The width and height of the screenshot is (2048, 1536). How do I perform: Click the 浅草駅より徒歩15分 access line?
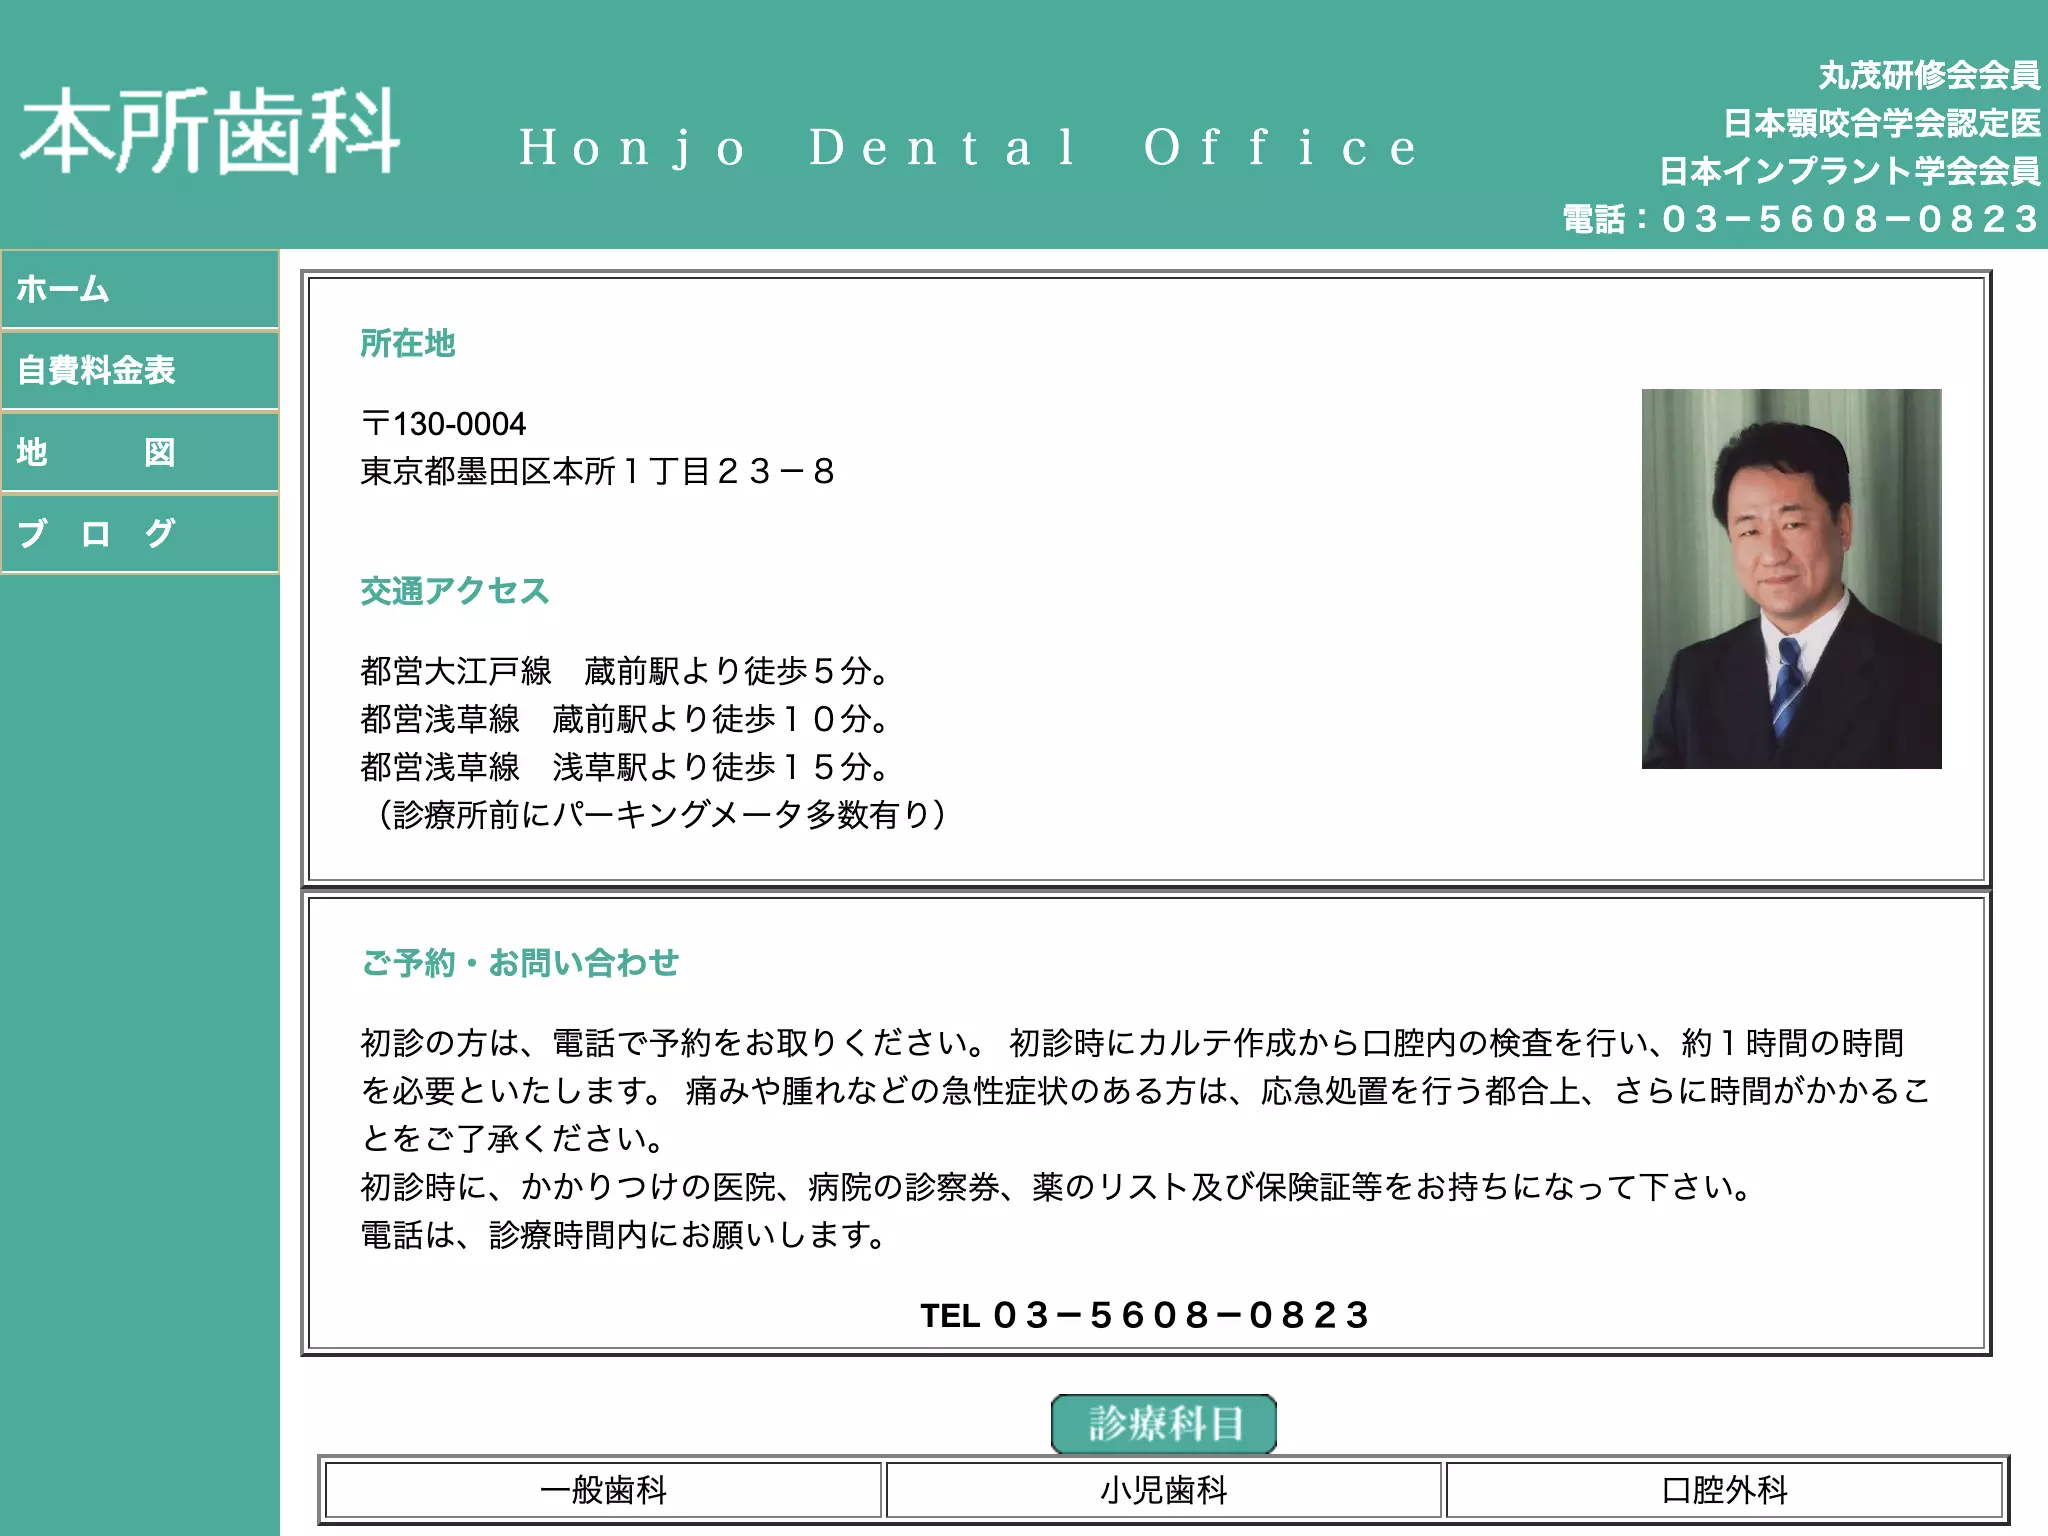pyautogui.click(x=625, y=767)
